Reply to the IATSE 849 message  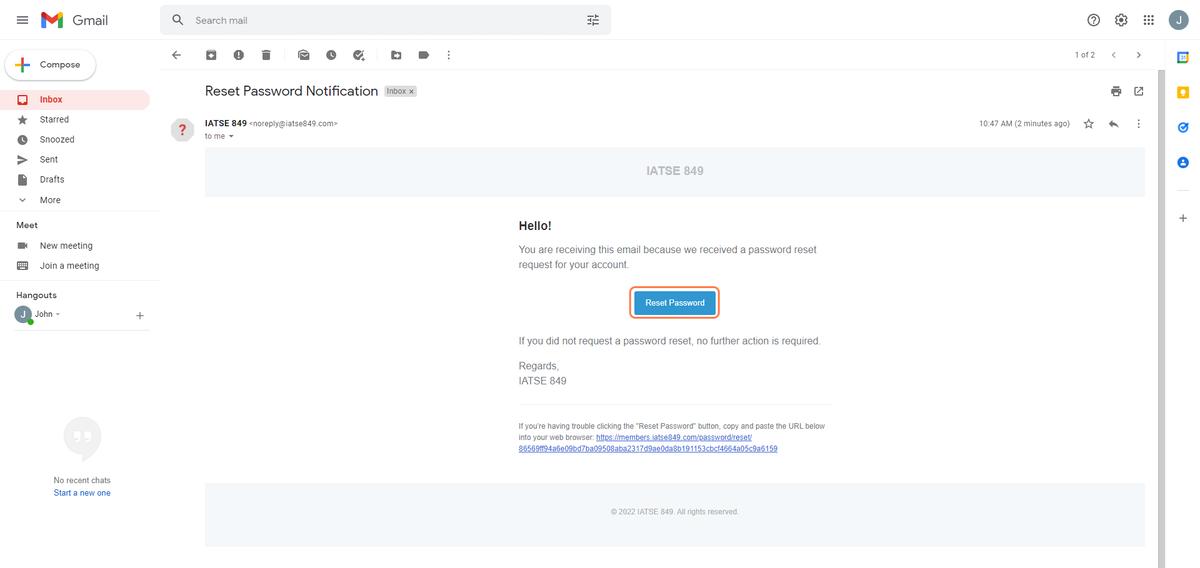[x=1113, y=124]
